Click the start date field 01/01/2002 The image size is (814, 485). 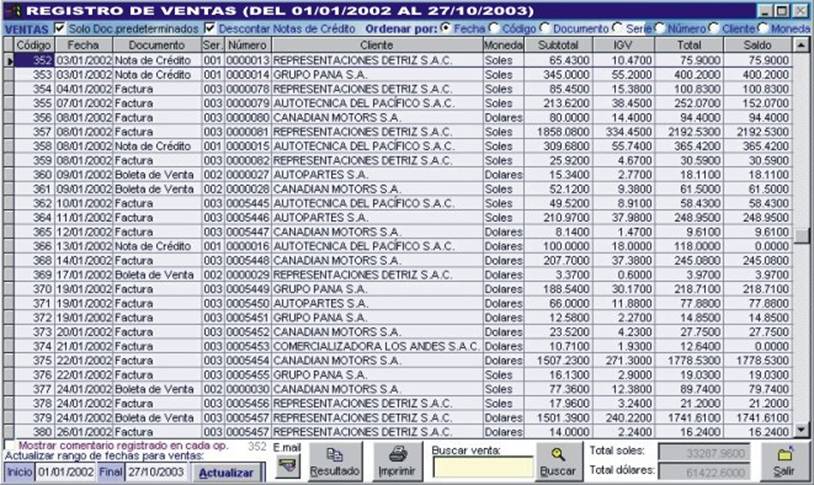coord(65,472)
